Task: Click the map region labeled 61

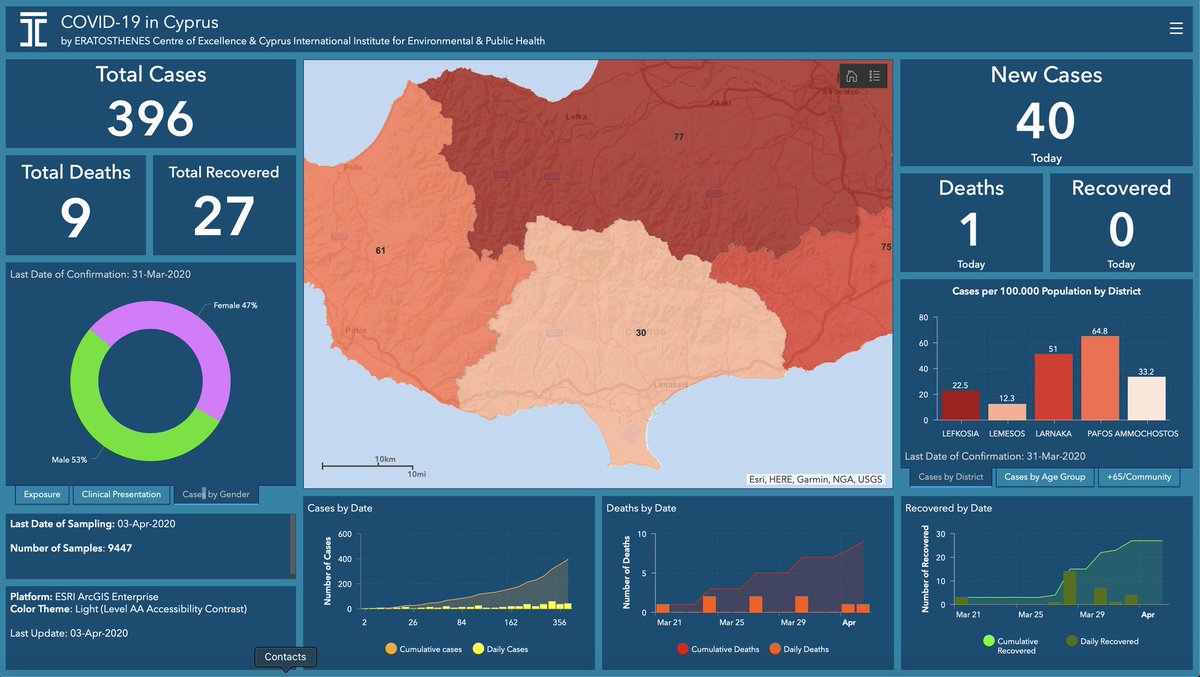Action: coord(380,250)
